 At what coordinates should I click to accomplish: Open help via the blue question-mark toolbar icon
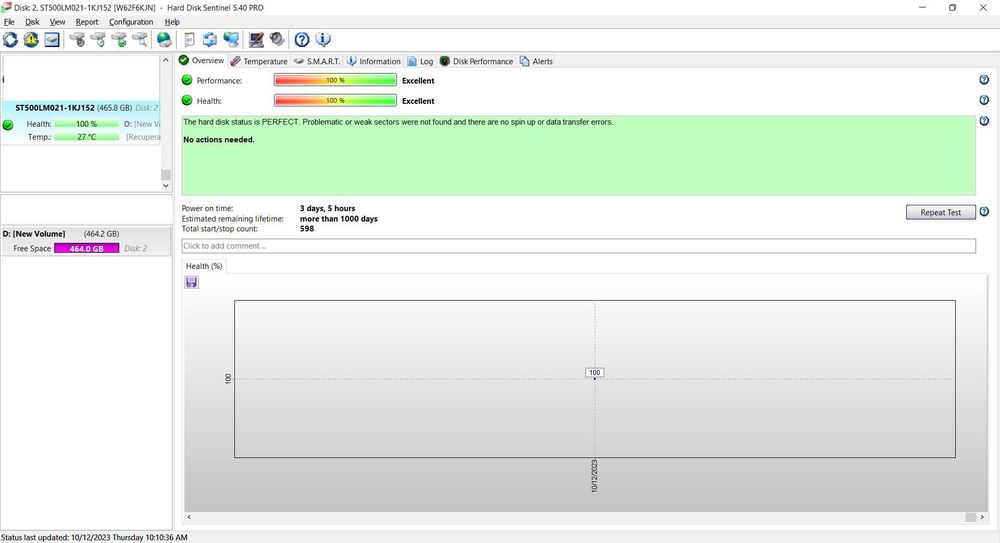302,40
